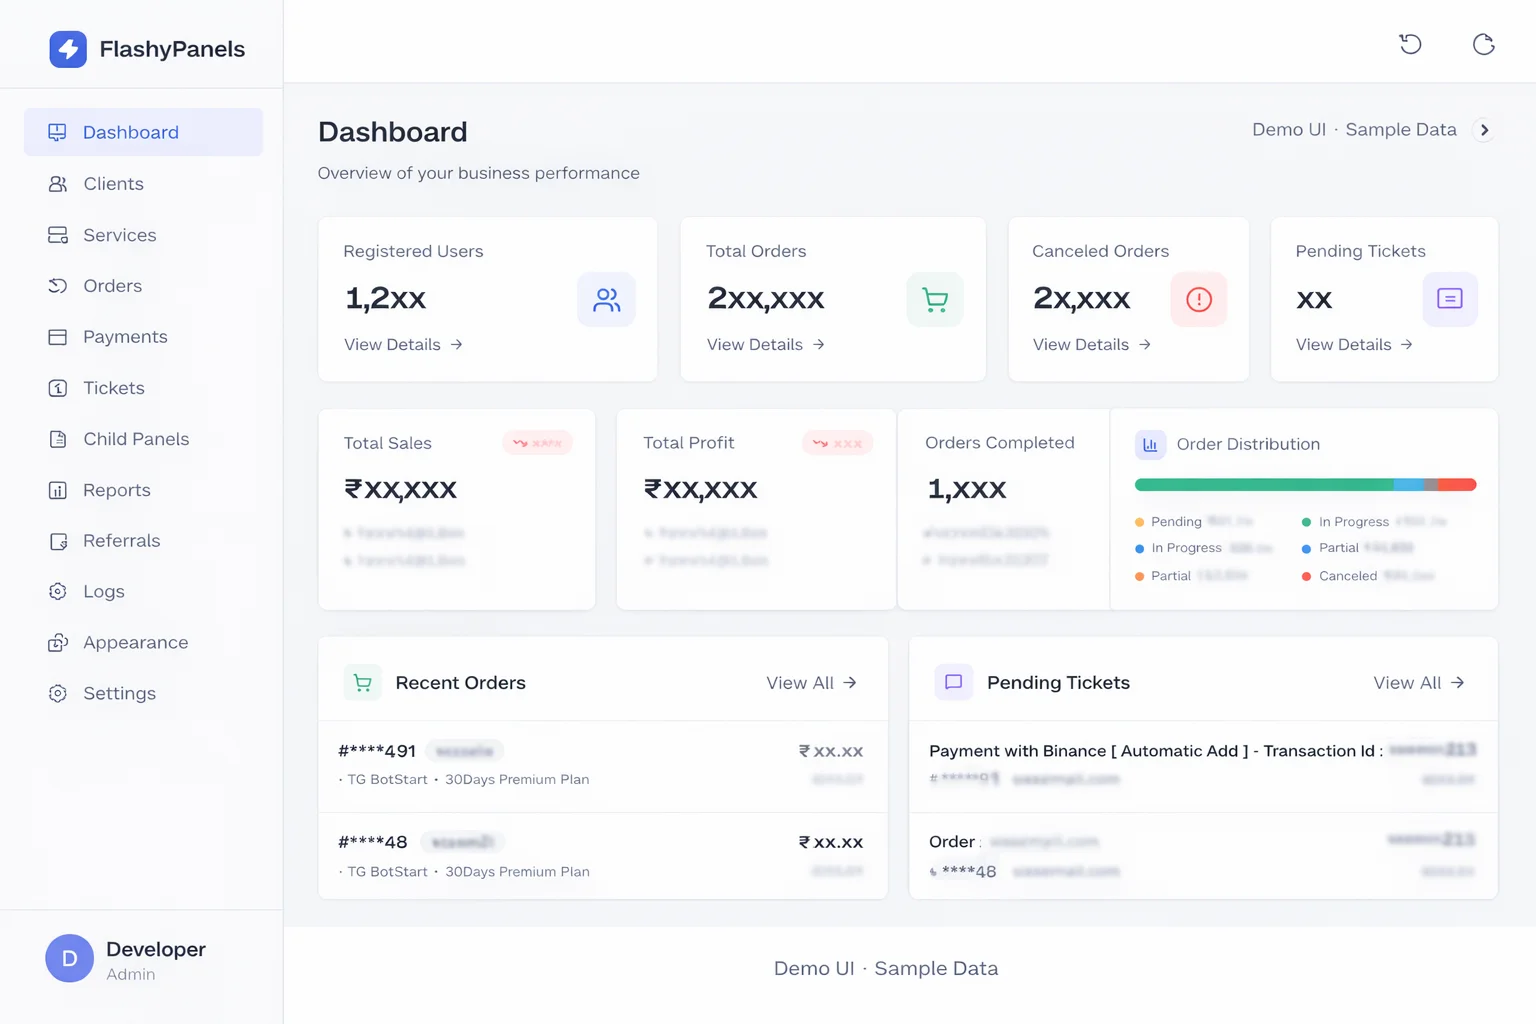Switch to the Clients section
The width and height of the screenshot is (1536, 1024).
point(112,184)
